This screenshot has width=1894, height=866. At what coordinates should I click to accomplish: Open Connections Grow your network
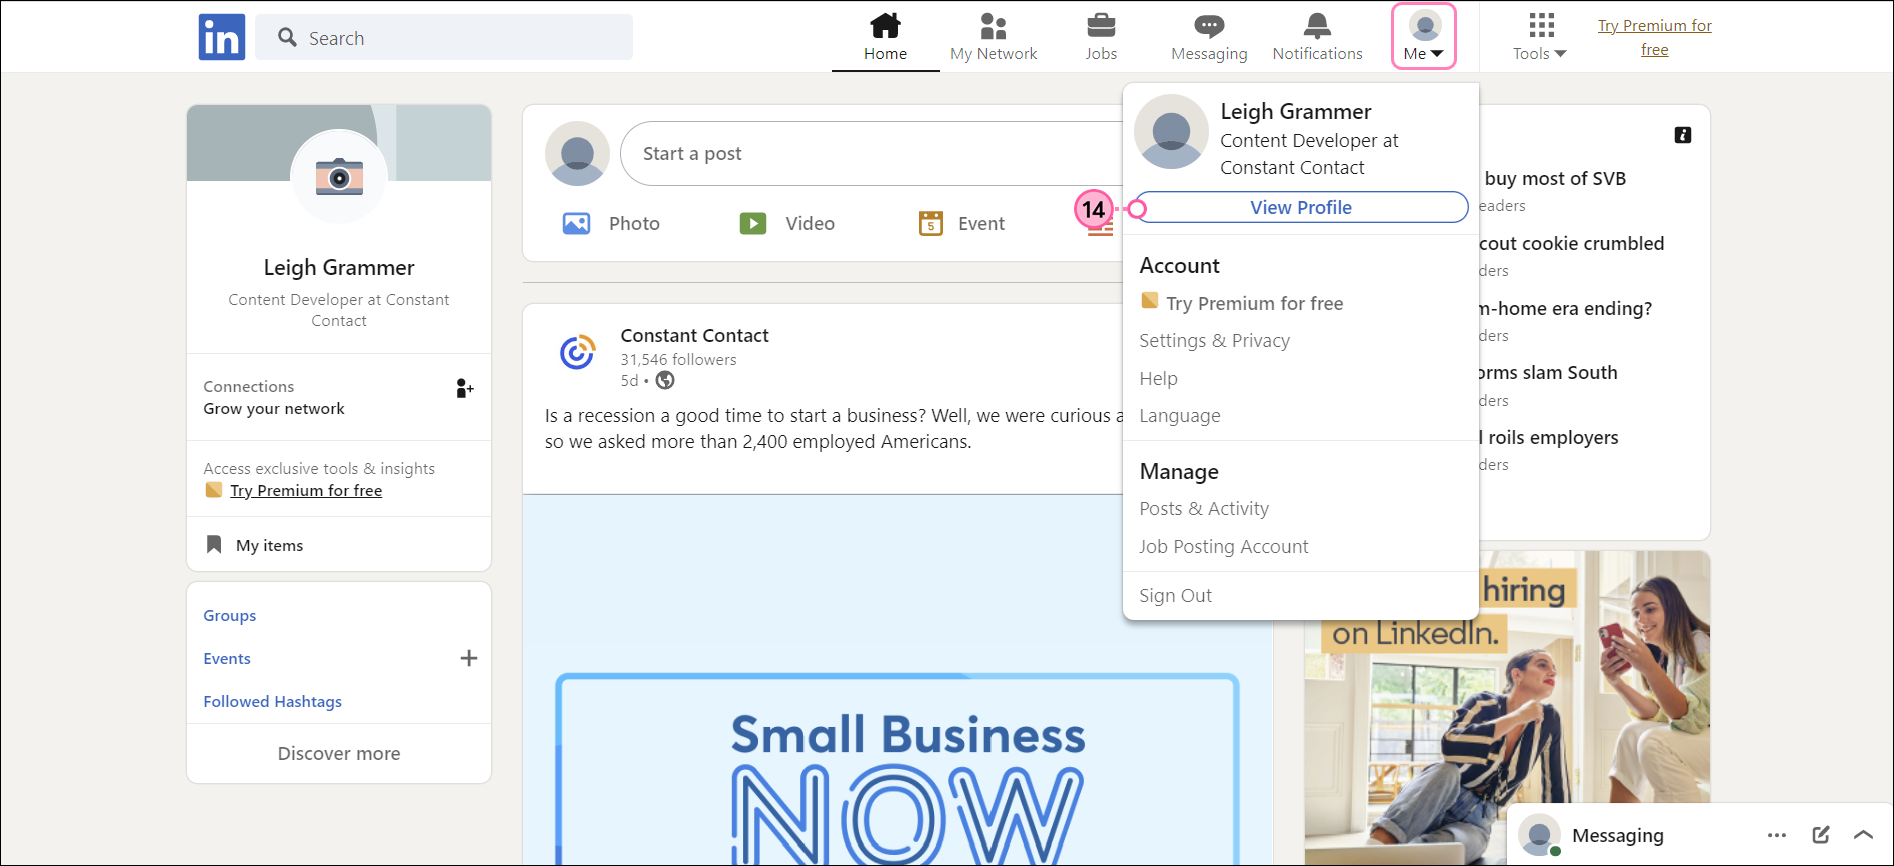coord(274,398)
